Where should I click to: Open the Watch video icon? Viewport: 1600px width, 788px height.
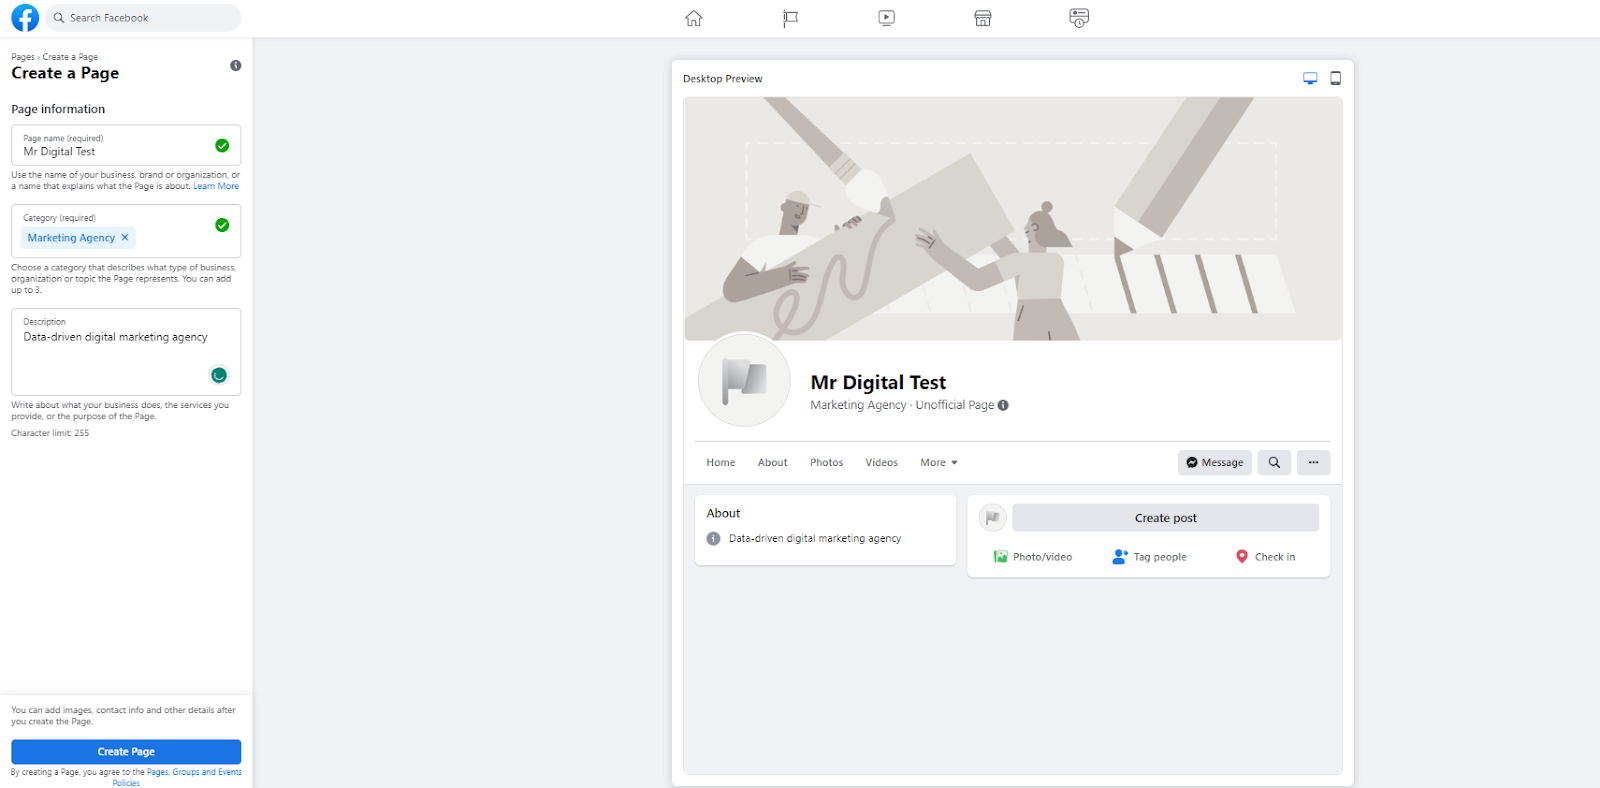(x=886, y=18)
